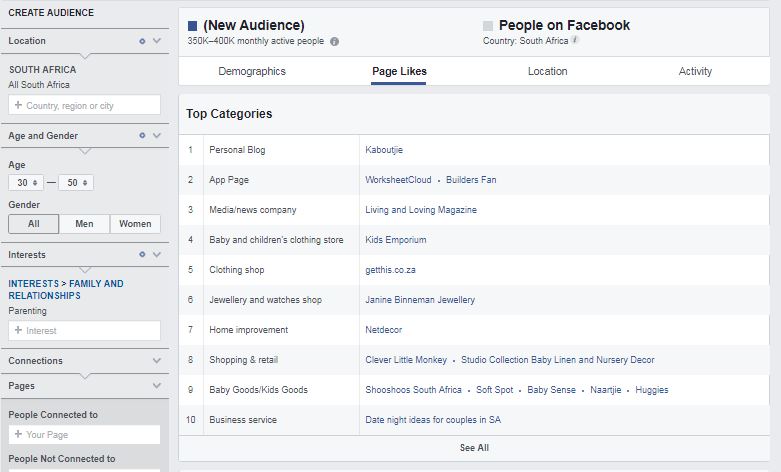Open the Naartjie page link
This screenshot has height=472, width=781.
click(x=606, y=389)
